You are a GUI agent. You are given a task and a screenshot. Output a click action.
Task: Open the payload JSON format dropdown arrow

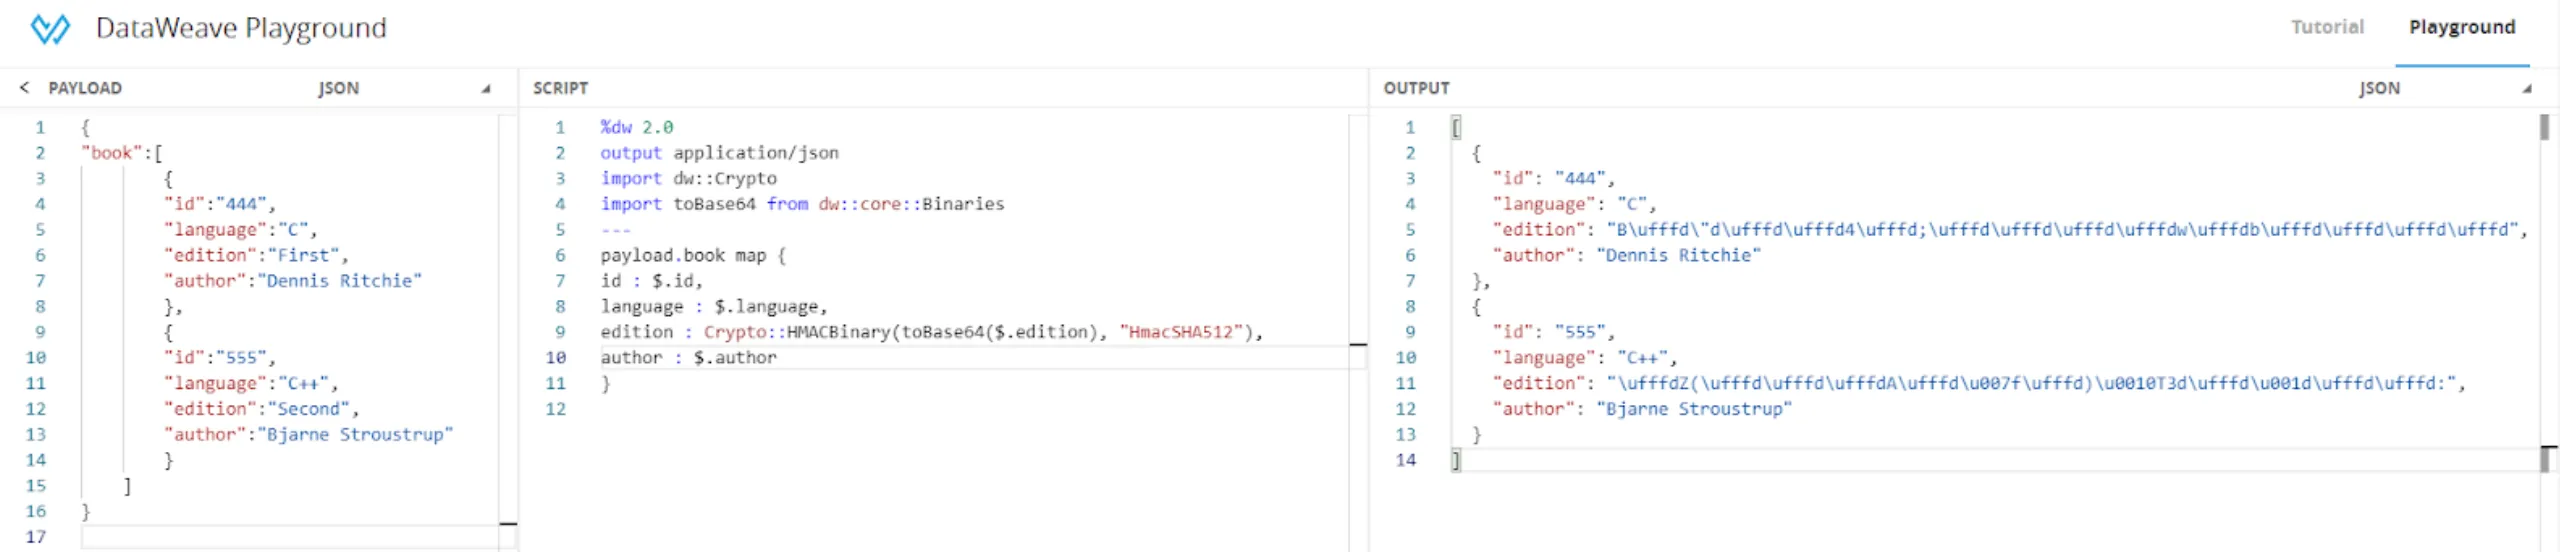(486, 89)
